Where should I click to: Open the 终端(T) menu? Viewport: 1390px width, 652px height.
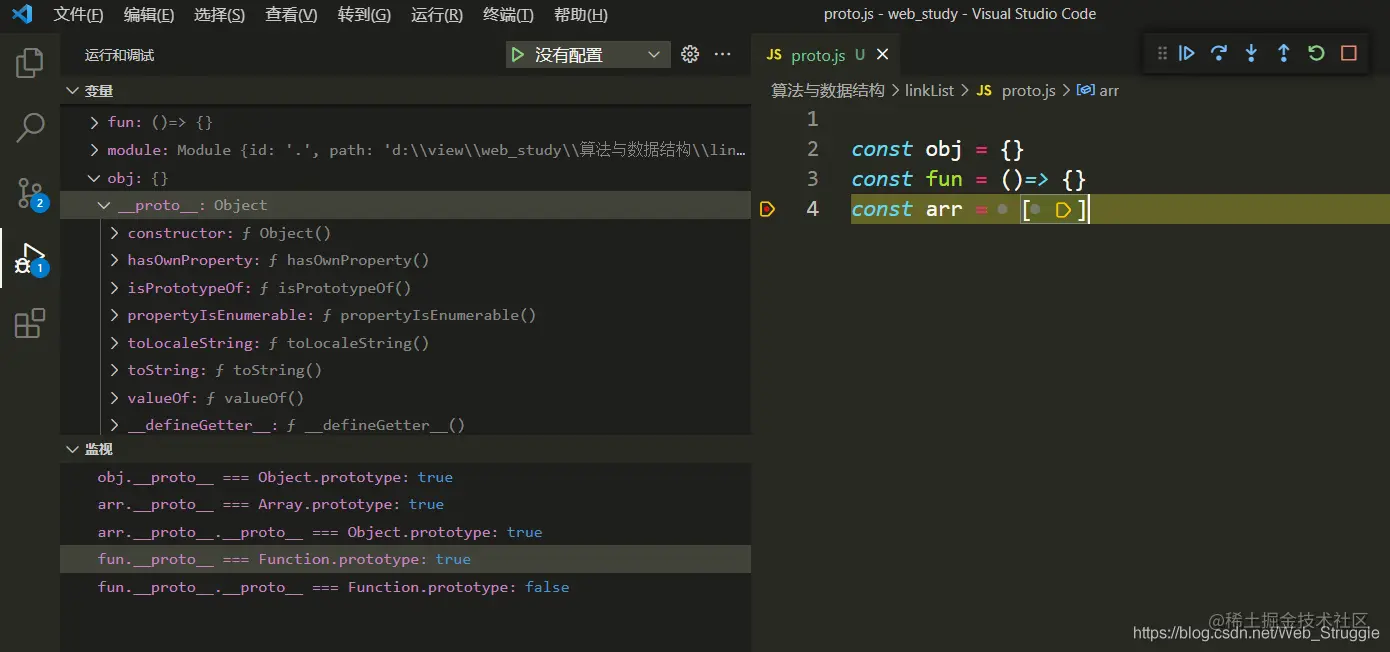coord(508,15)
